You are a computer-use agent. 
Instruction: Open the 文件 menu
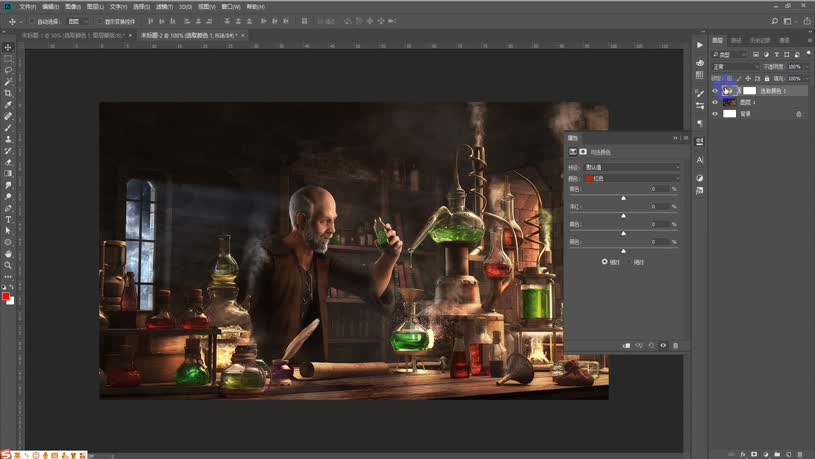[28, 7]
